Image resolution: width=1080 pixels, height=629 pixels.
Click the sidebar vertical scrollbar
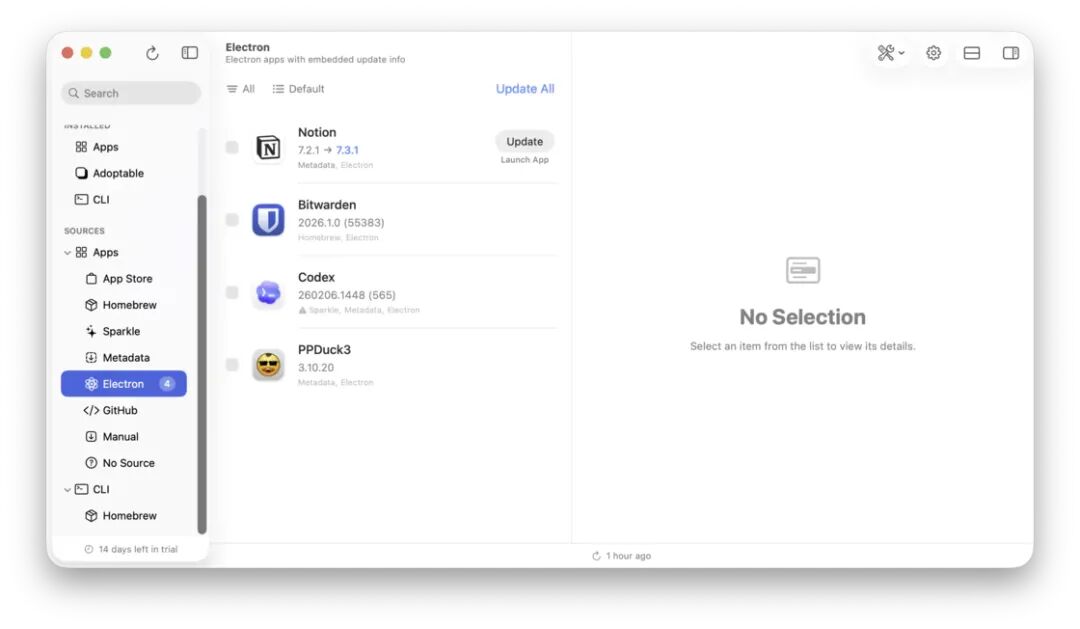(202, 364)
